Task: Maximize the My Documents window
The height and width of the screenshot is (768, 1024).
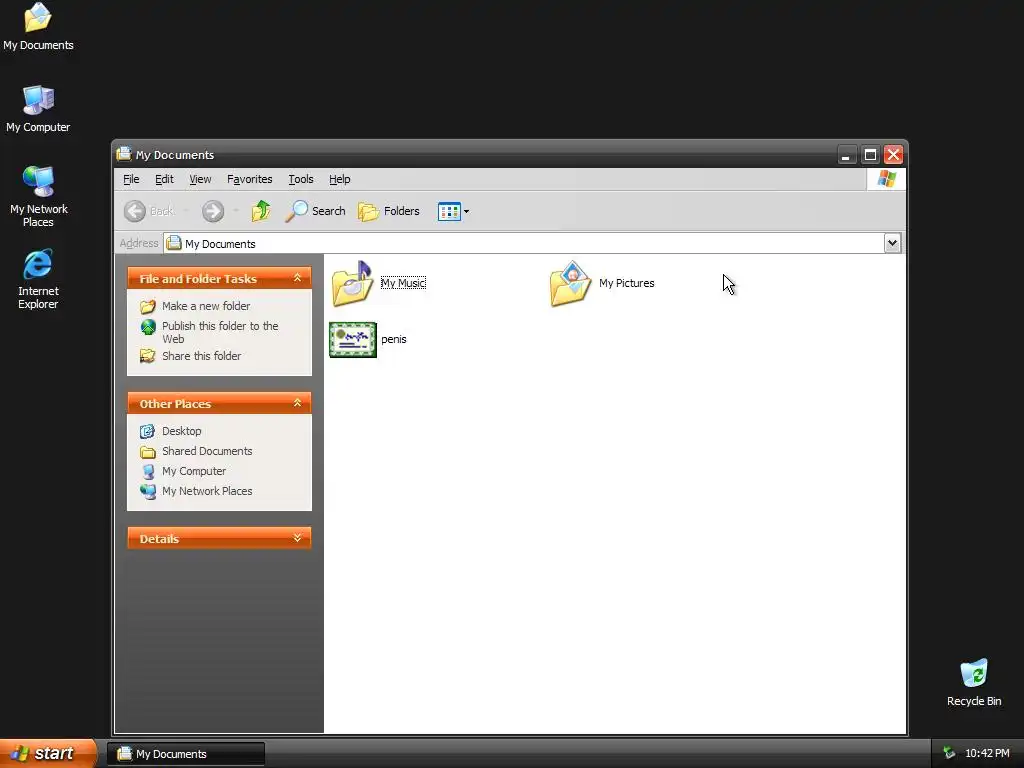Action: point(870,155)
